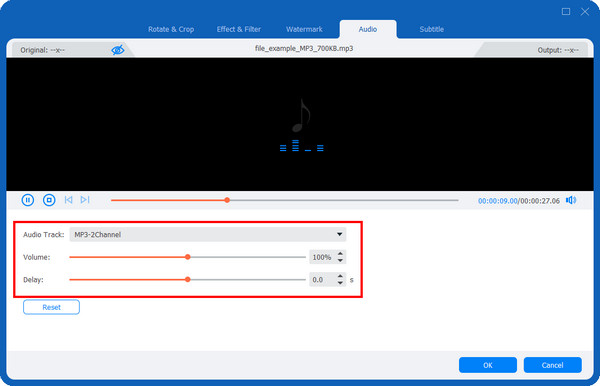Image resolution: width=600 pixels, height=386 pixels.
Task: Stop playback with the stop icon
Action: pos(49,200)
